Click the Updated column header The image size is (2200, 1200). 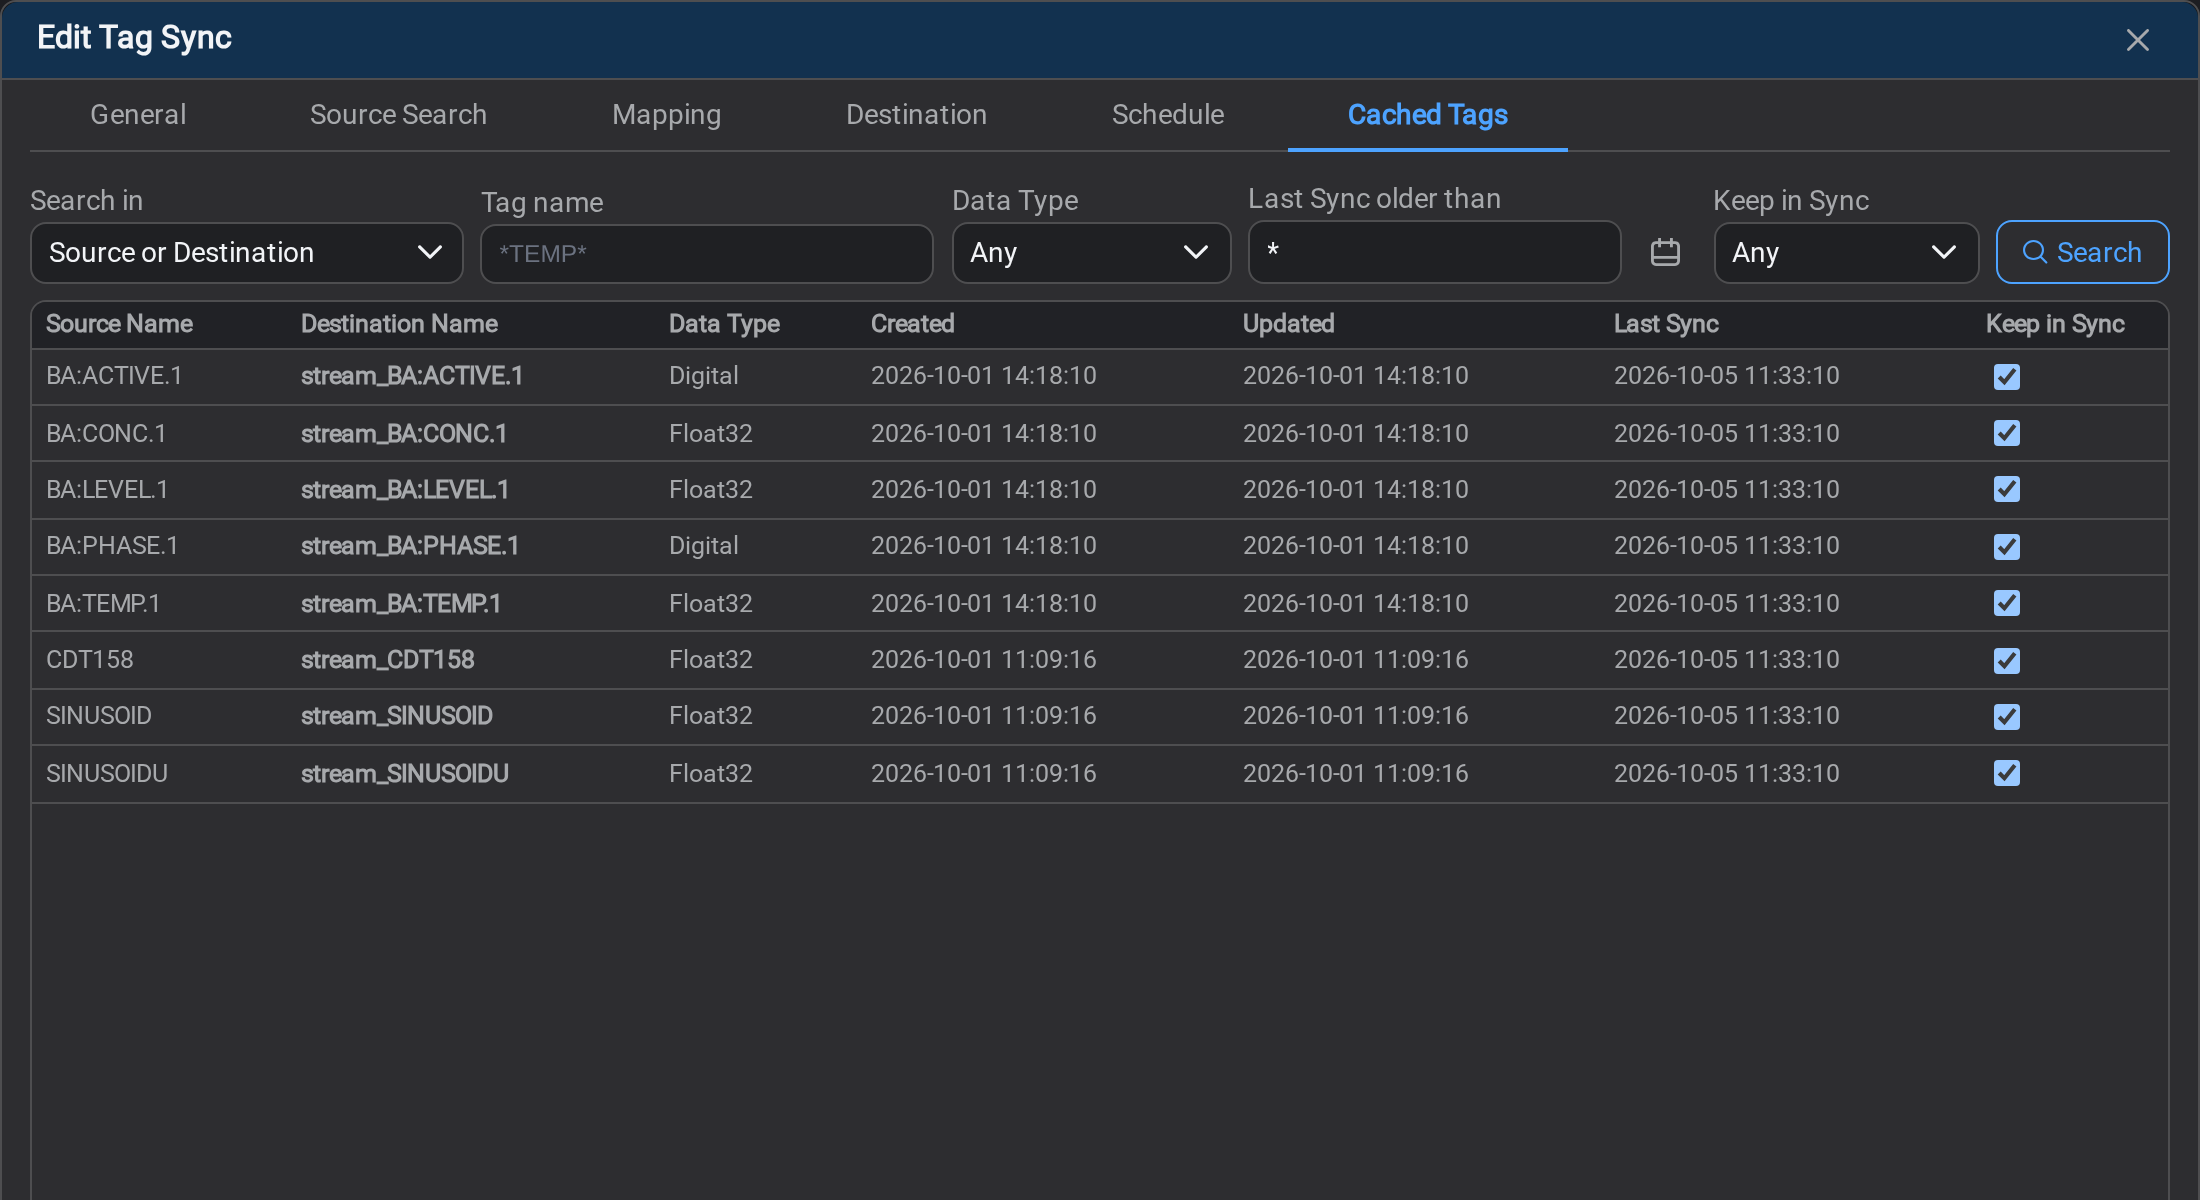click(1288, 324)
